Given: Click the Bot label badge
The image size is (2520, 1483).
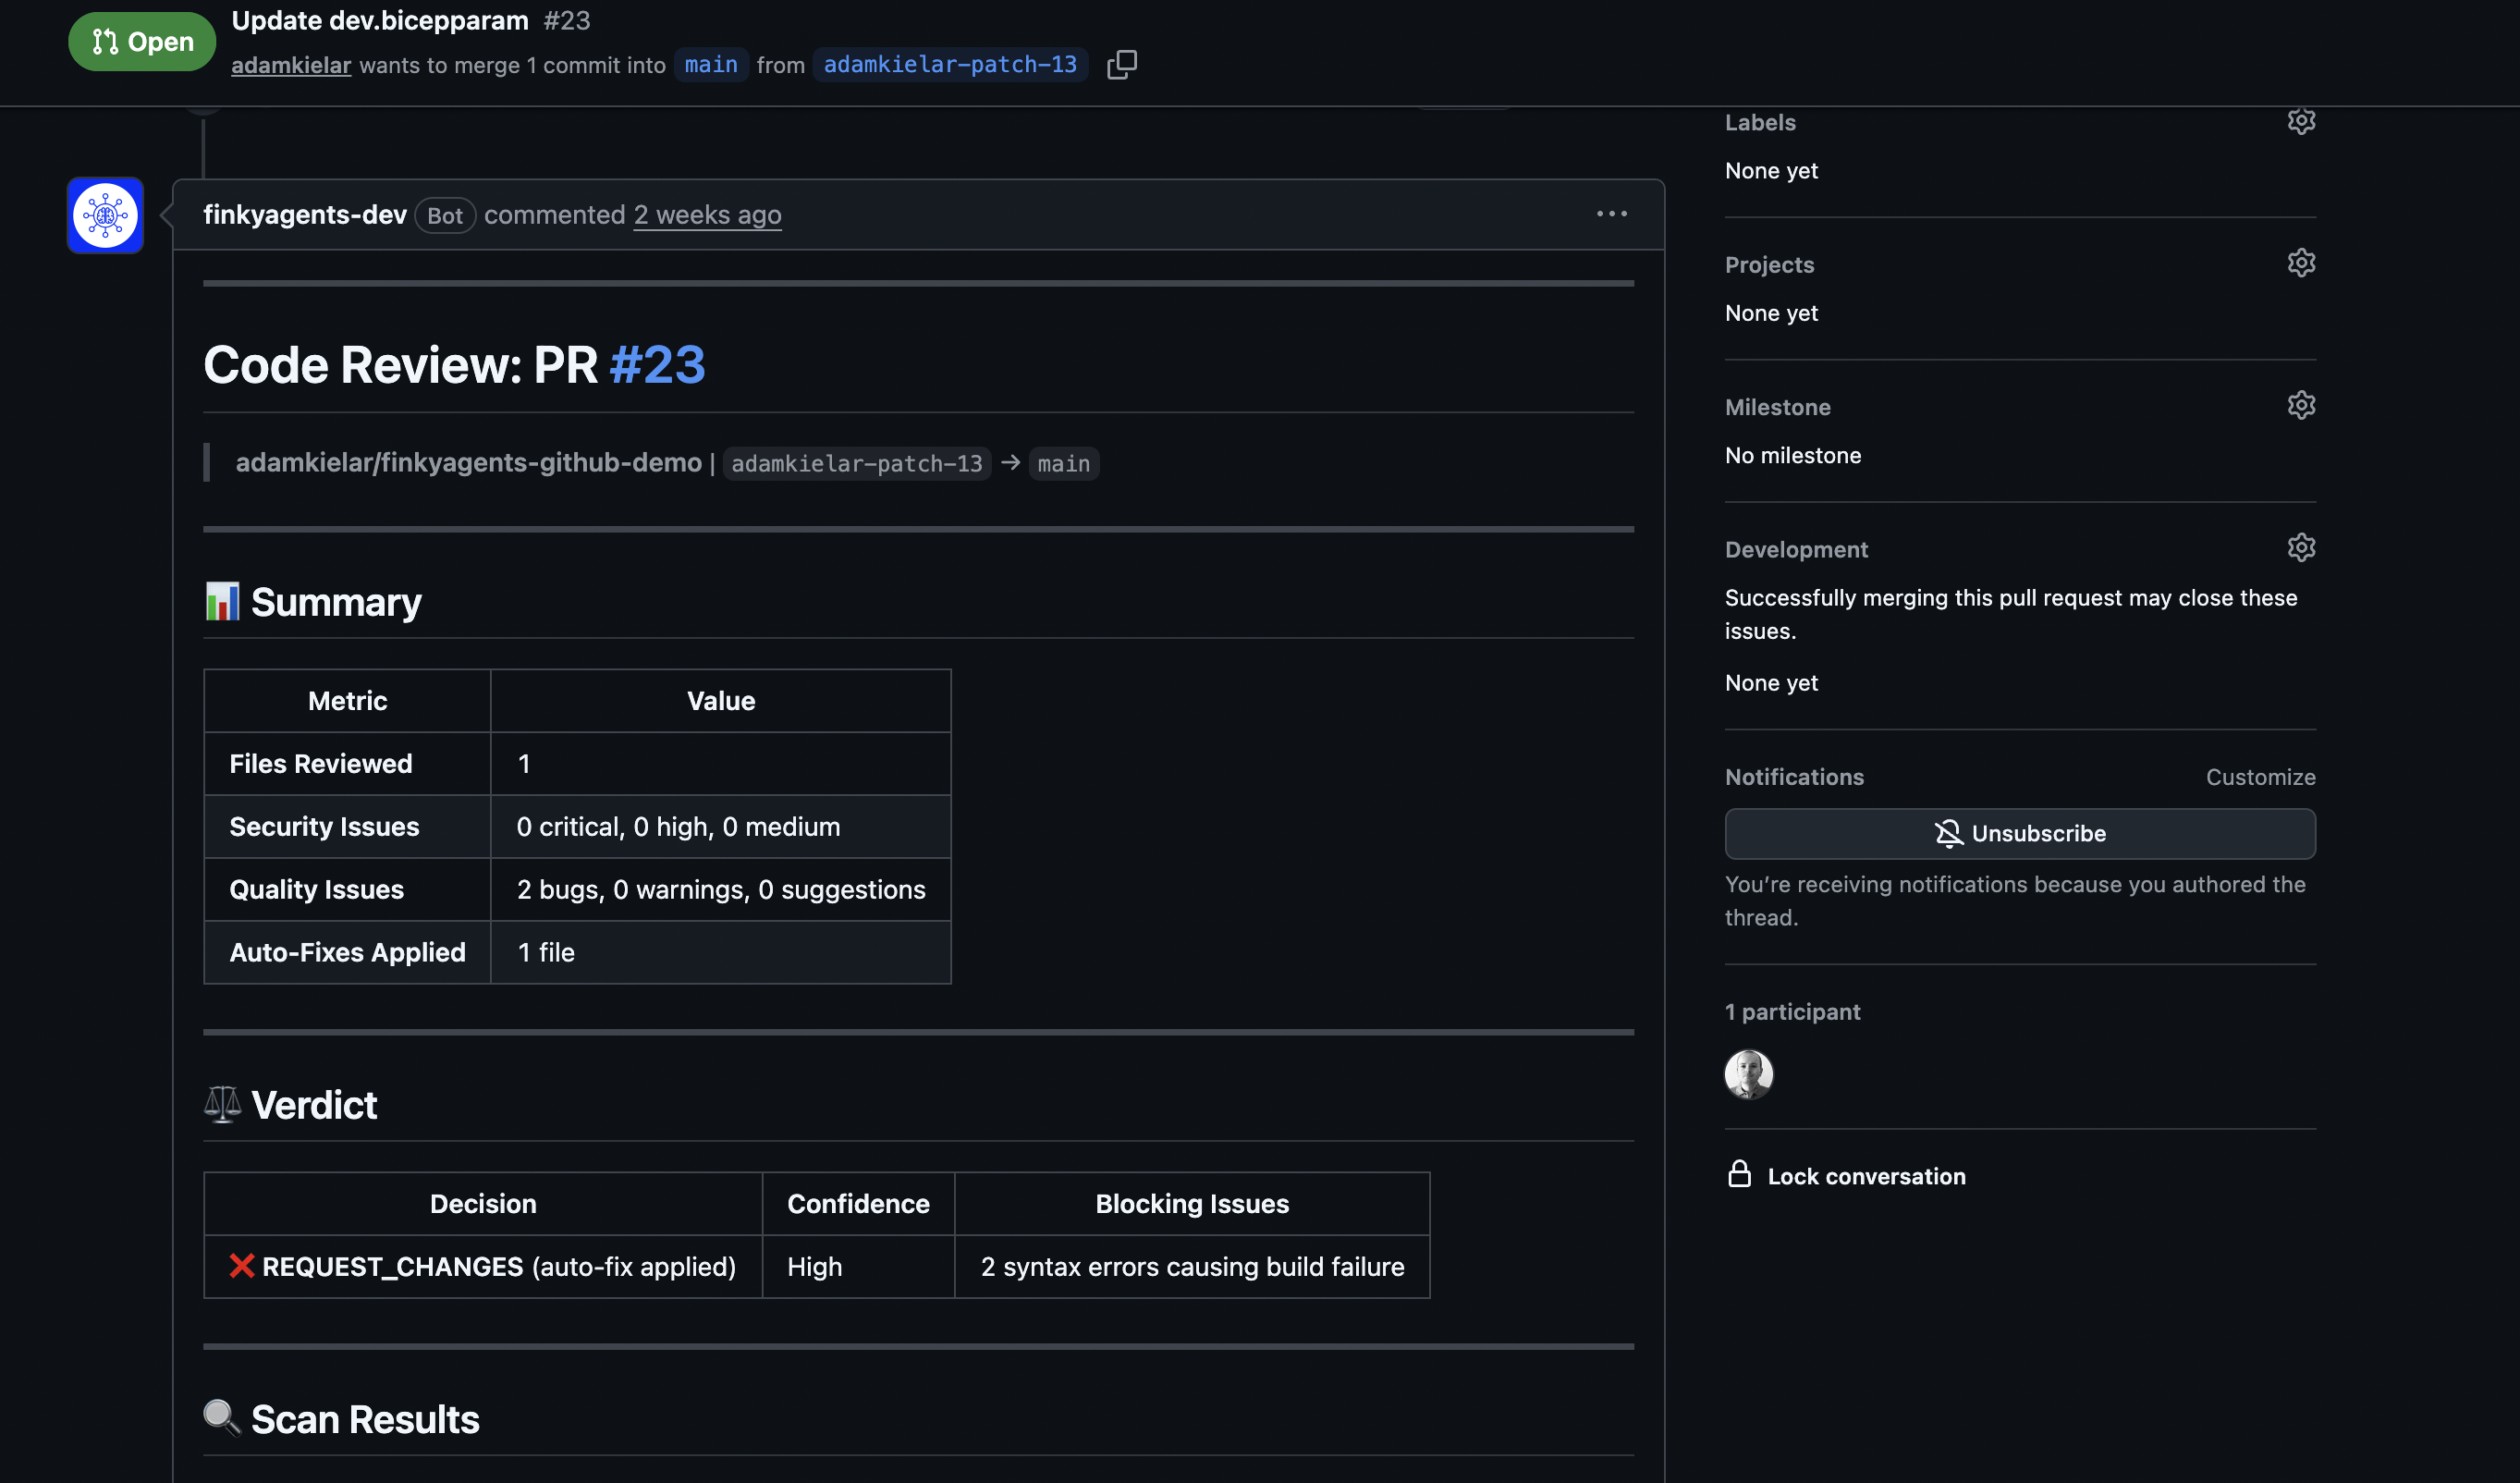Looking at the screenshot, I should click(445, 215).
